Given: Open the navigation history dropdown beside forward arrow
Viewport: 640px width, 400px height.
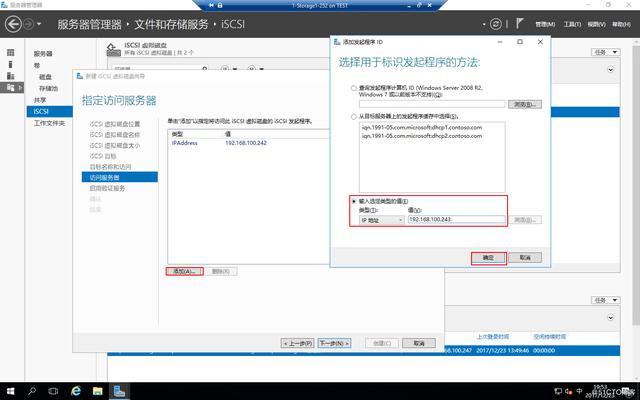Looking at the screenshot, I should tap(39, 24).
